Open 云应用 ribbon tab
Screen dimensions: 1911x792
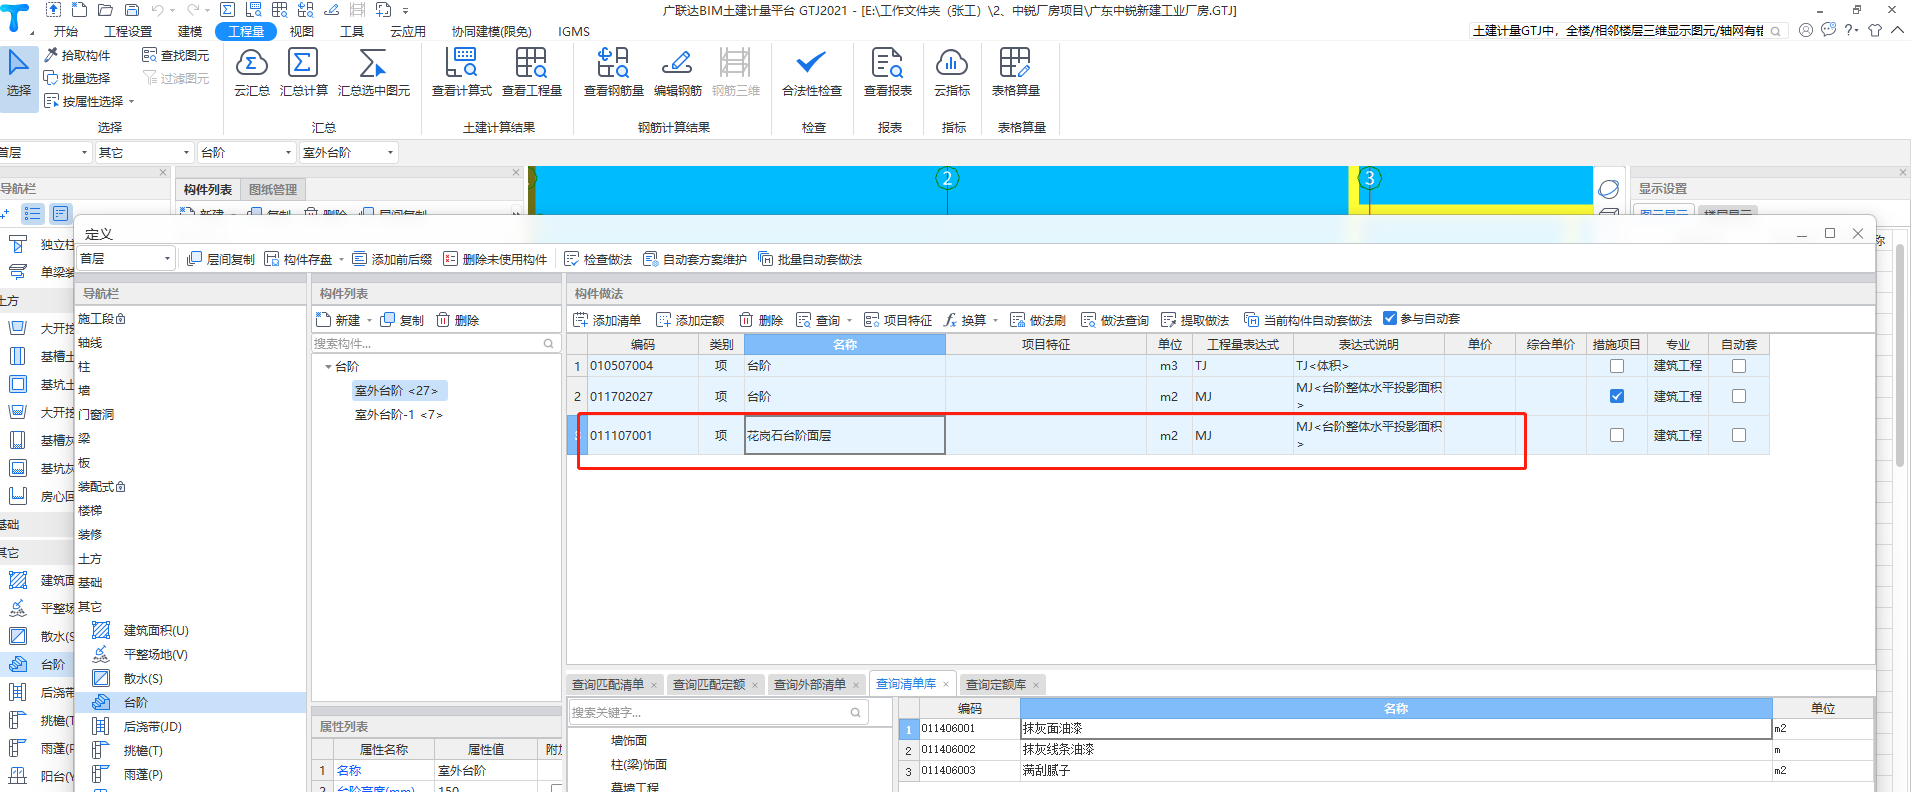pos(407,31)
